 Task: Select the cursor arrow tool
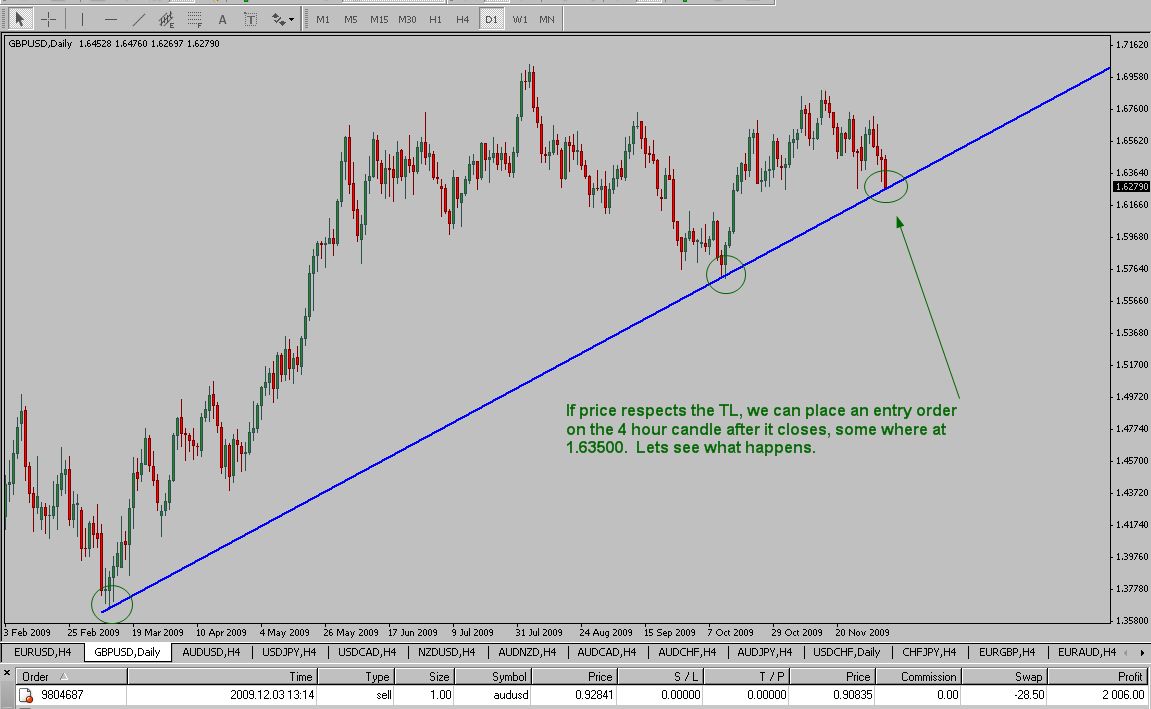click(x=21, y=19)
